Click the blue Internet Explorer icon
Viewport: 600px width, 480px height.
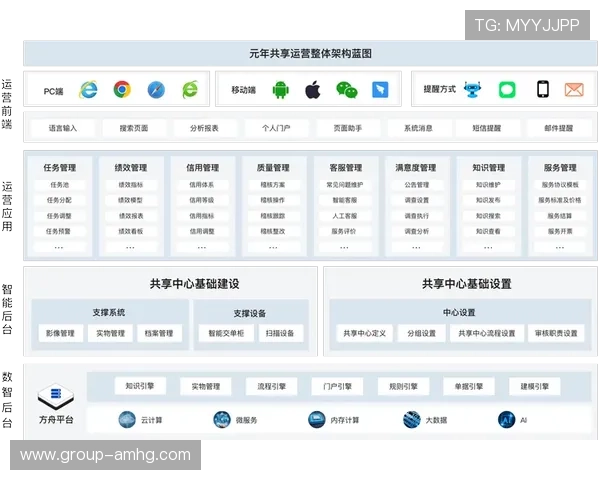(88, 90)
